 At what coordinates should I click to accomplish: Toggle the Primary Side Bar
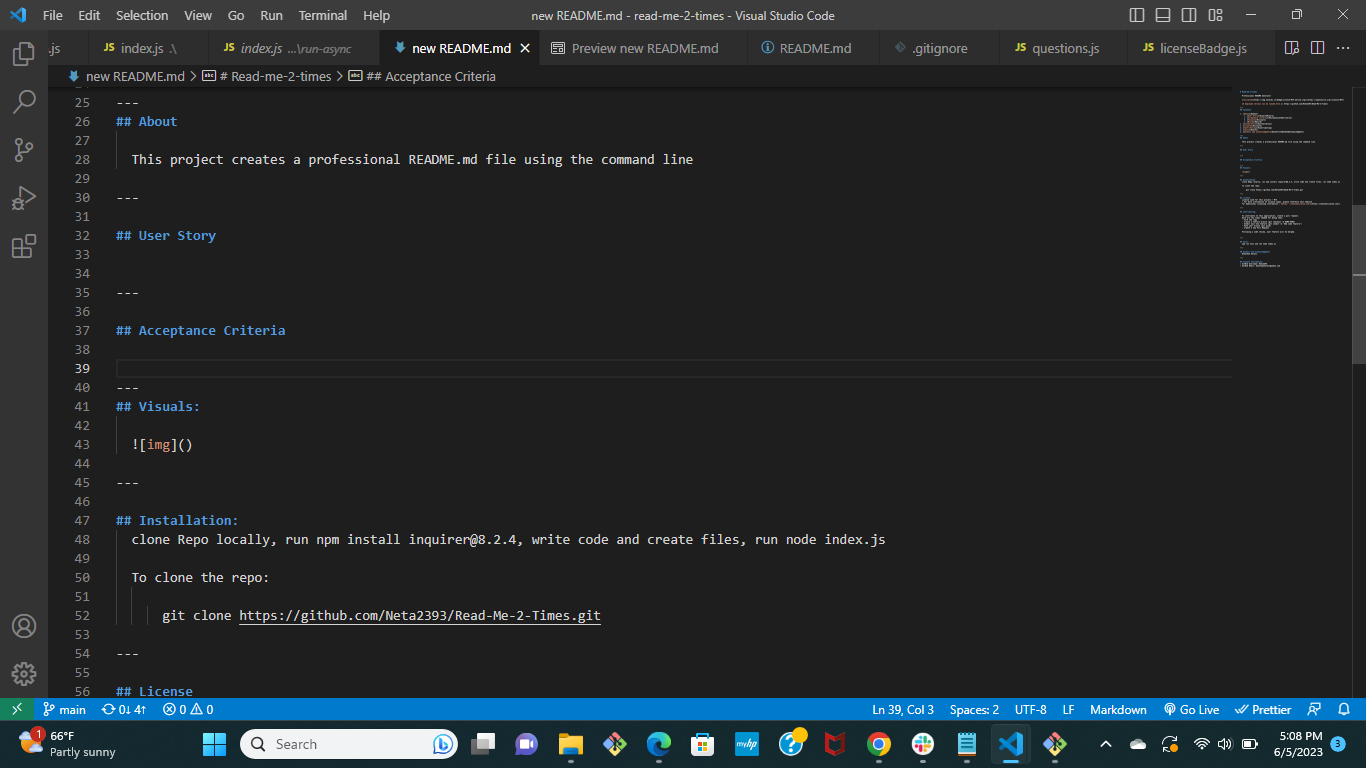point(1136,15)
